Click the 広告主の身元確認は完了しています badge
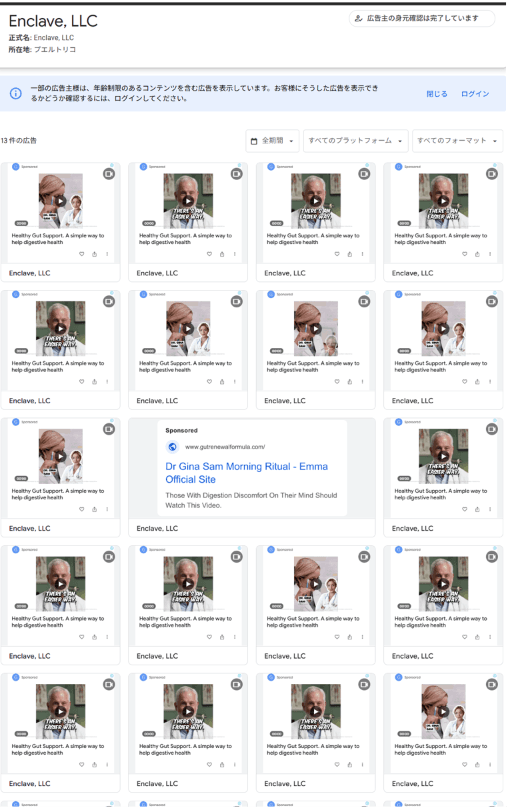 click(422, 19)
